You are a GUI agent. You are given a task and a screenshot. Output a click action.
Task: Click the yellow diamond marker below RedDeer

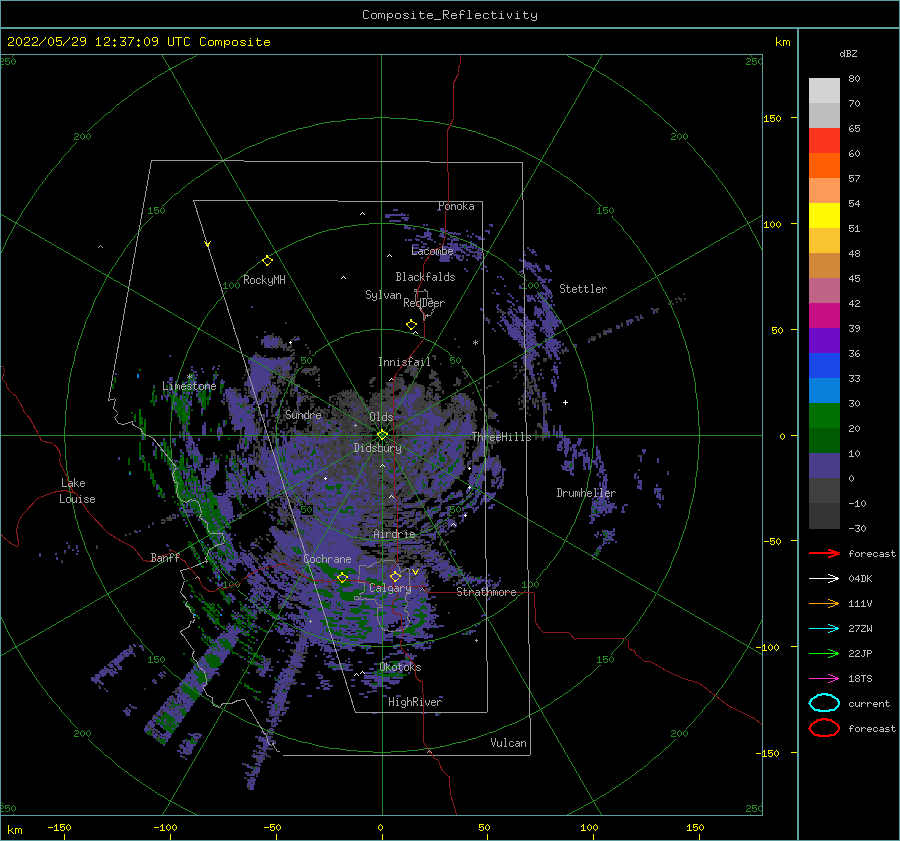tap(411, 324)
